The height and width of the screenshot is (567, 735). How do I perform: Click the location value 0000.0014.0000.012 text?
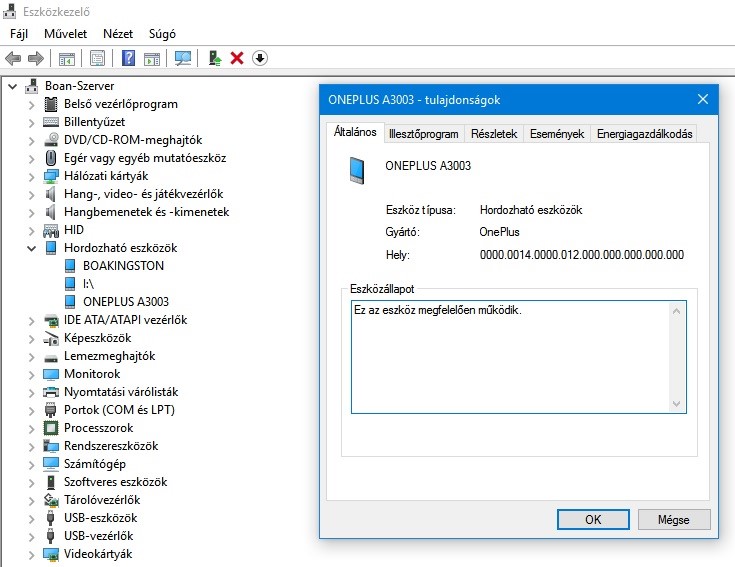point(582,255)
